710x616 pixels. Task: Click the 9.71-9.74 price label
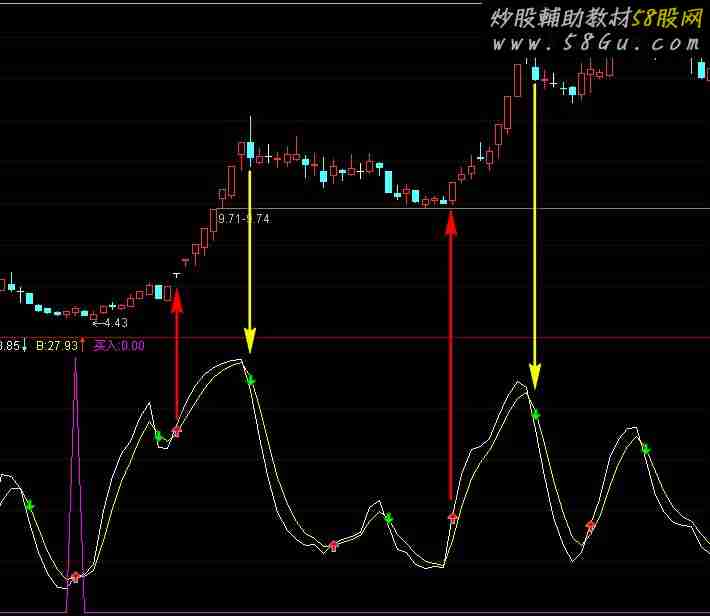244,219
